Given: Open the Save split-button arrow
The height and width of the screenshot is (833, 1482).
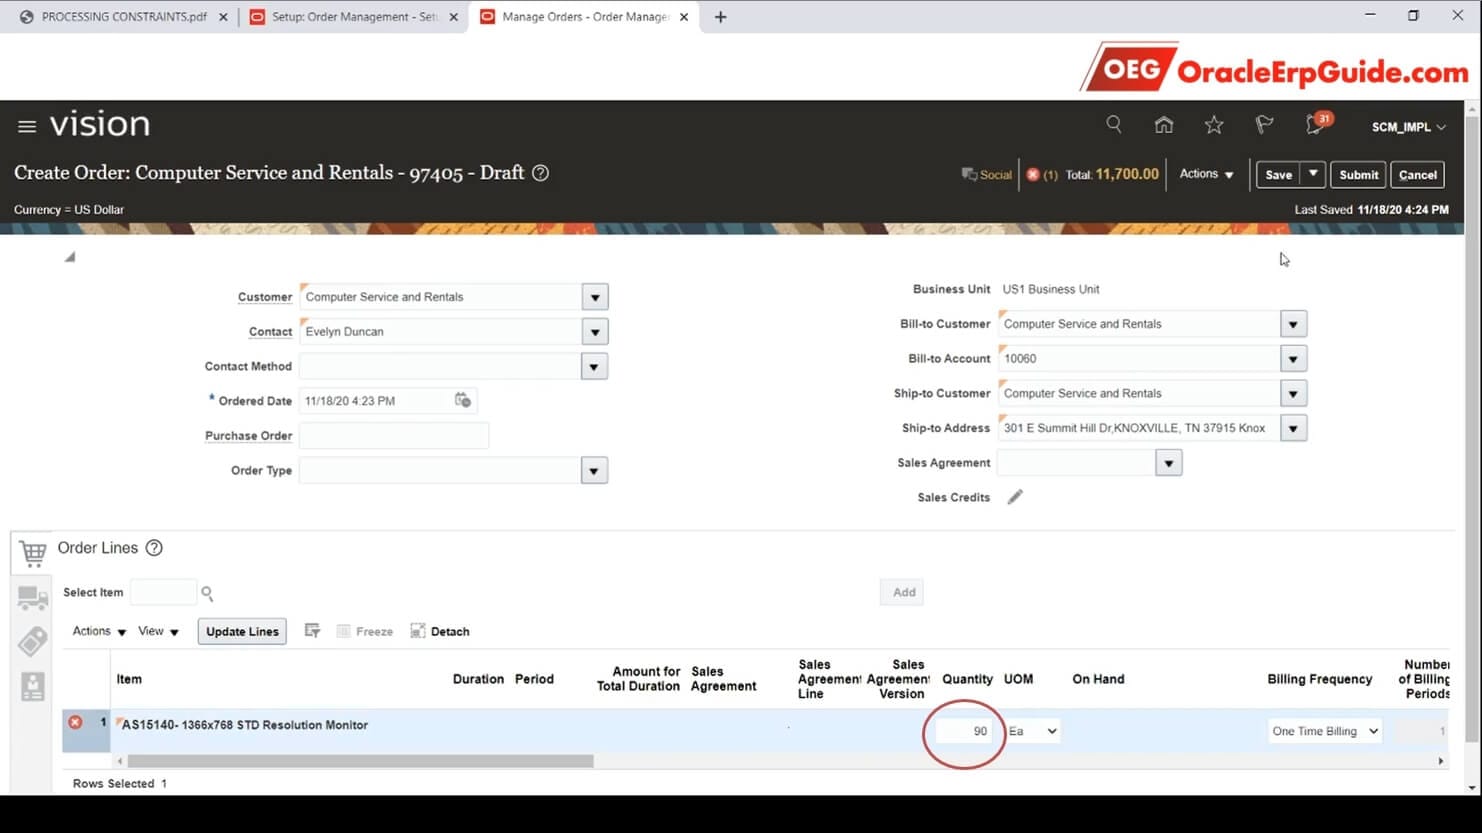Looking at the screenshot, I should pyautogui.click(x=1313, y=174).
